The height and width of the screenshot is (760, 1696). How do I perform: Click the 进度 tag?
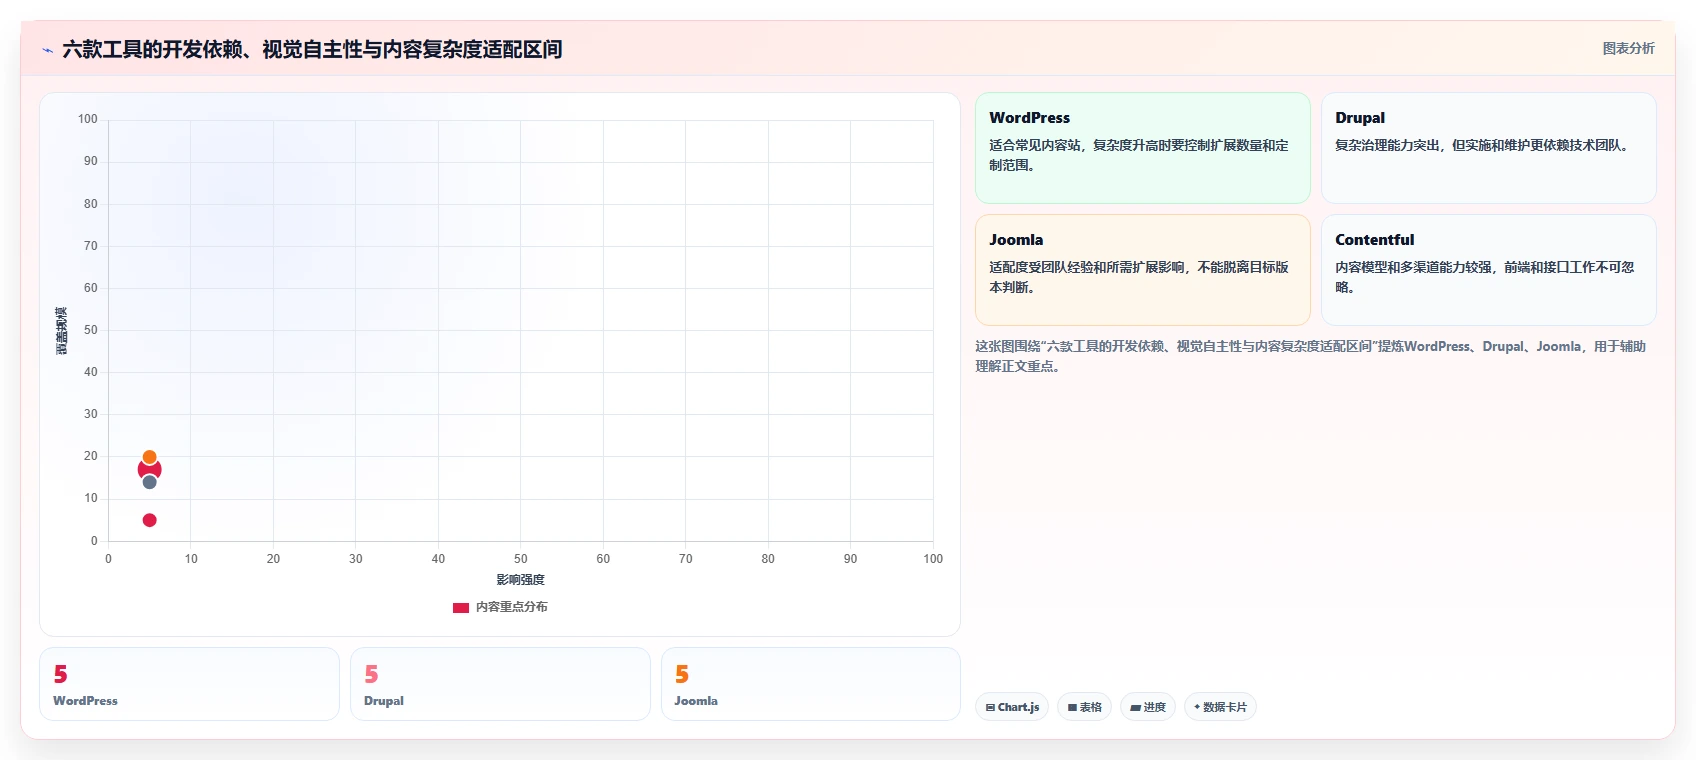click(x=1147, y=707)
